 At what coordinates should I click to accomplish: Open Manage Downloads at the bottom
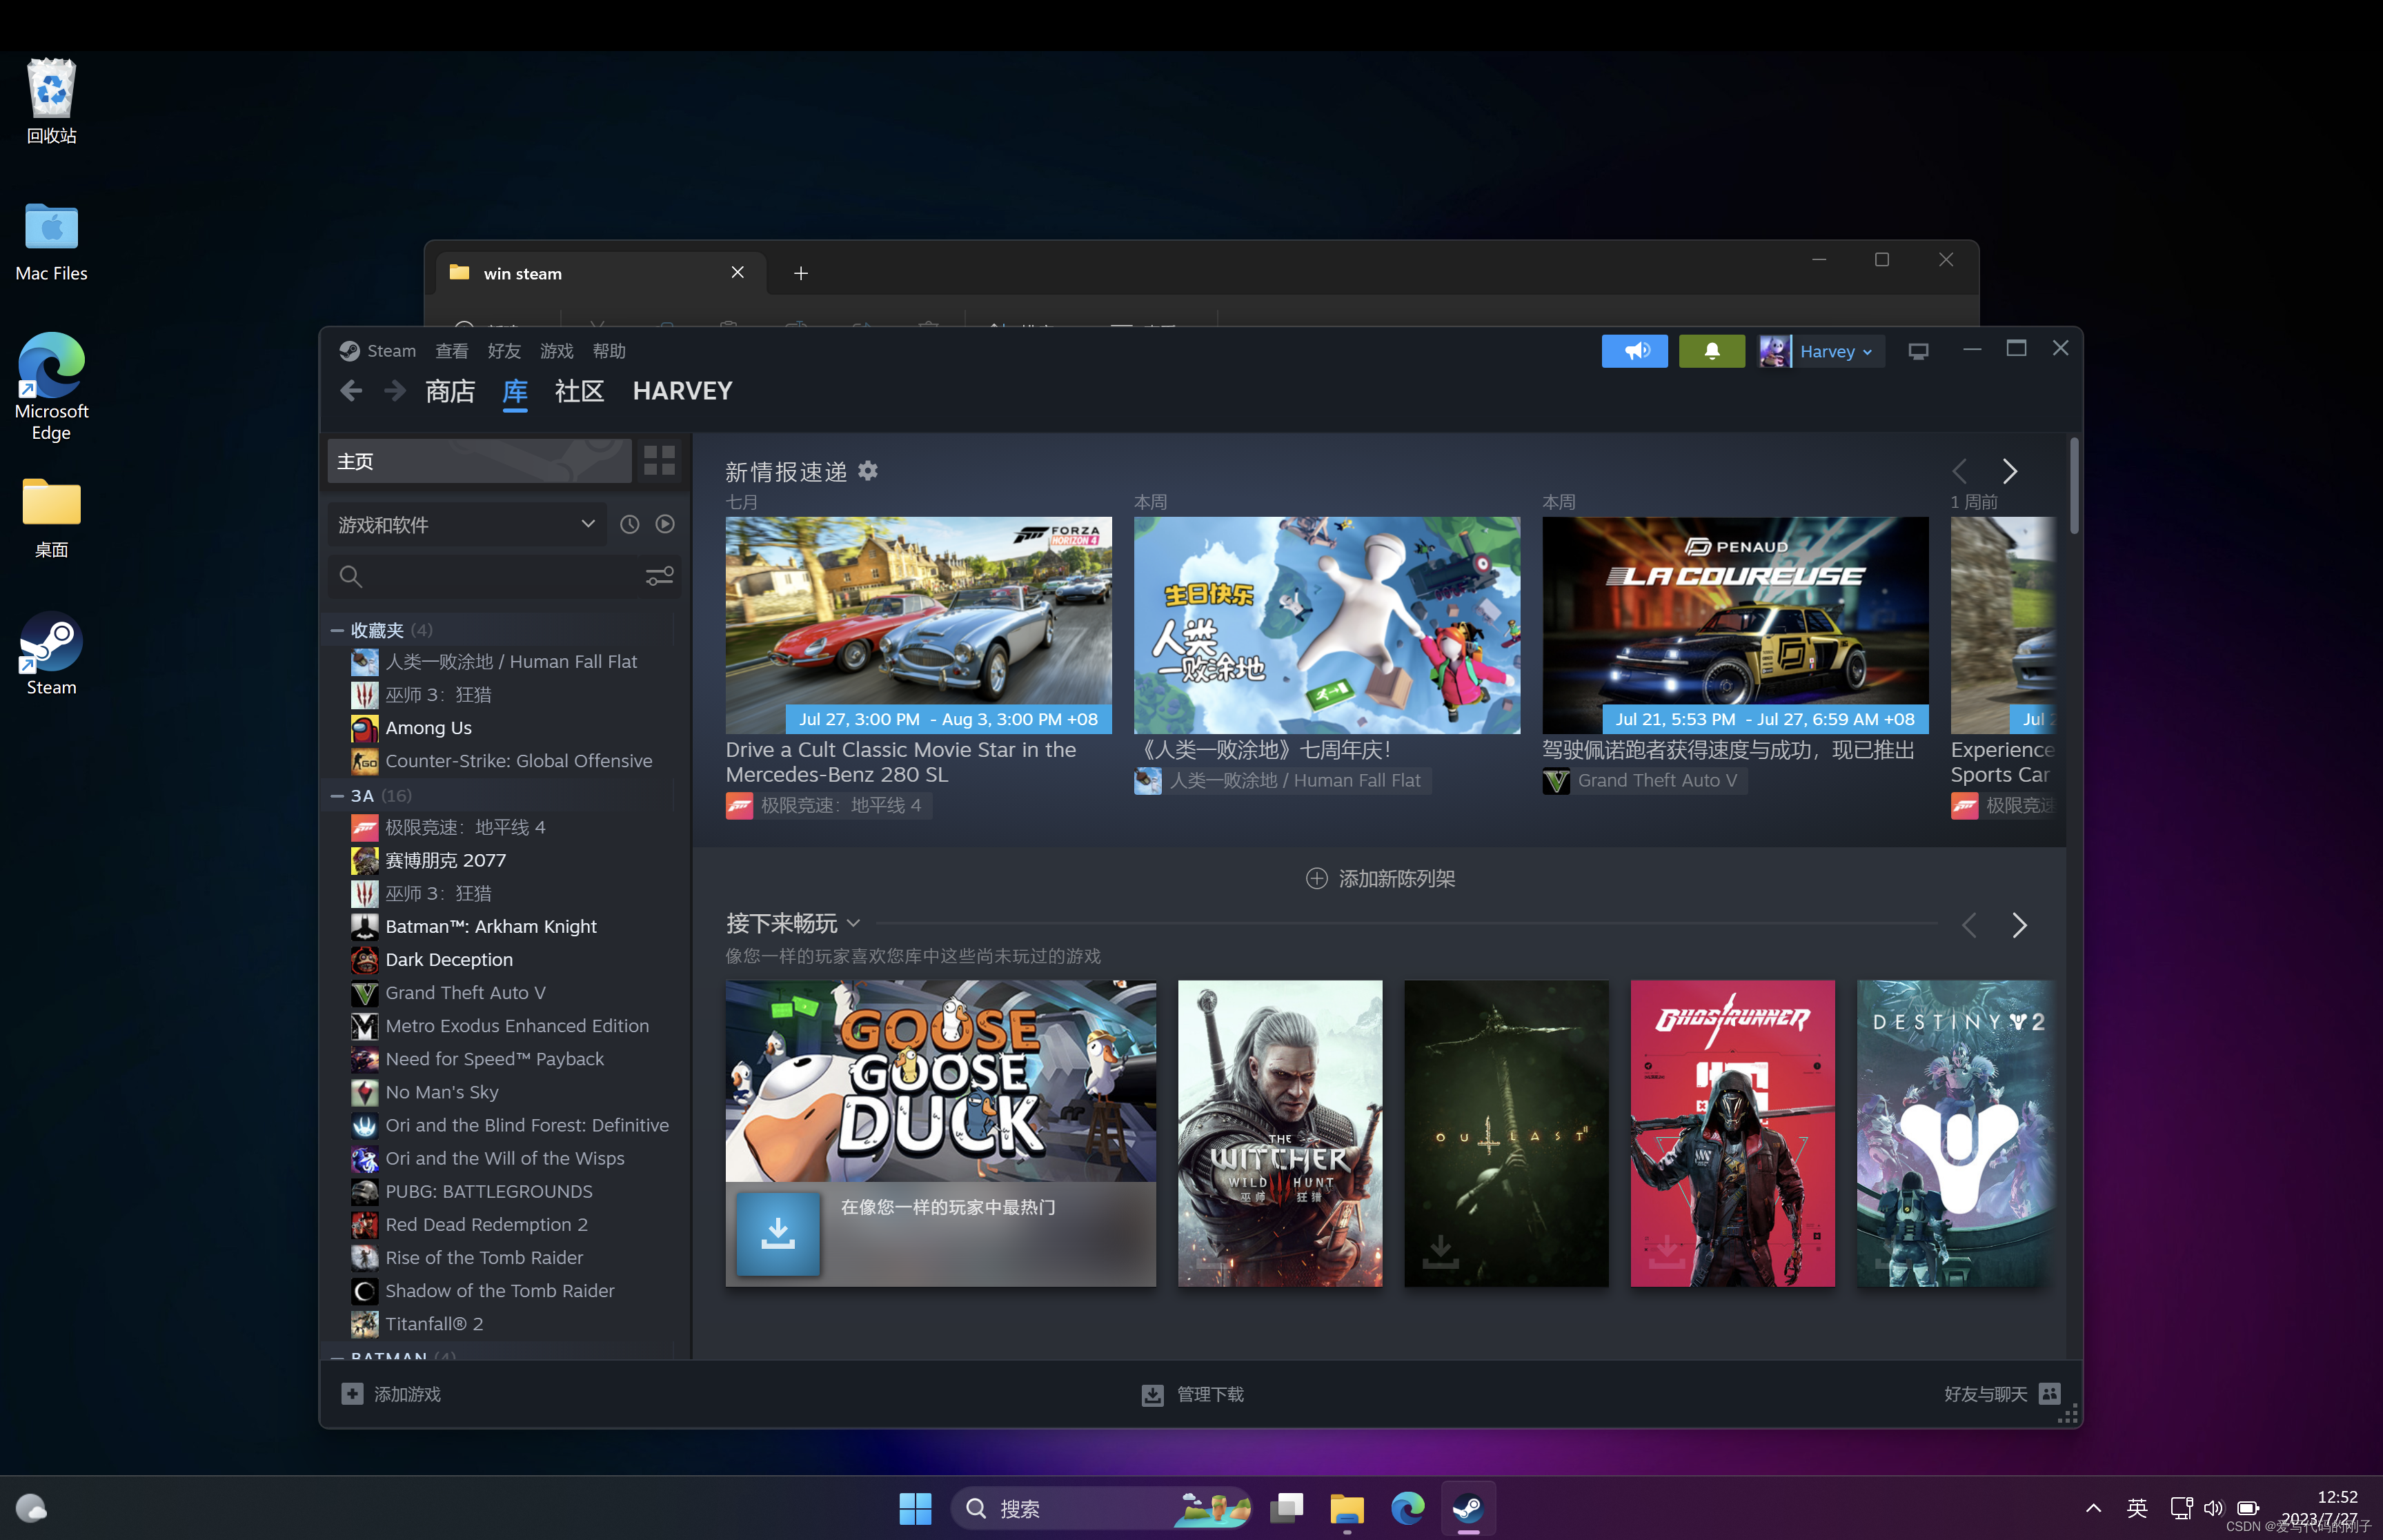tap(1192, 1394)
